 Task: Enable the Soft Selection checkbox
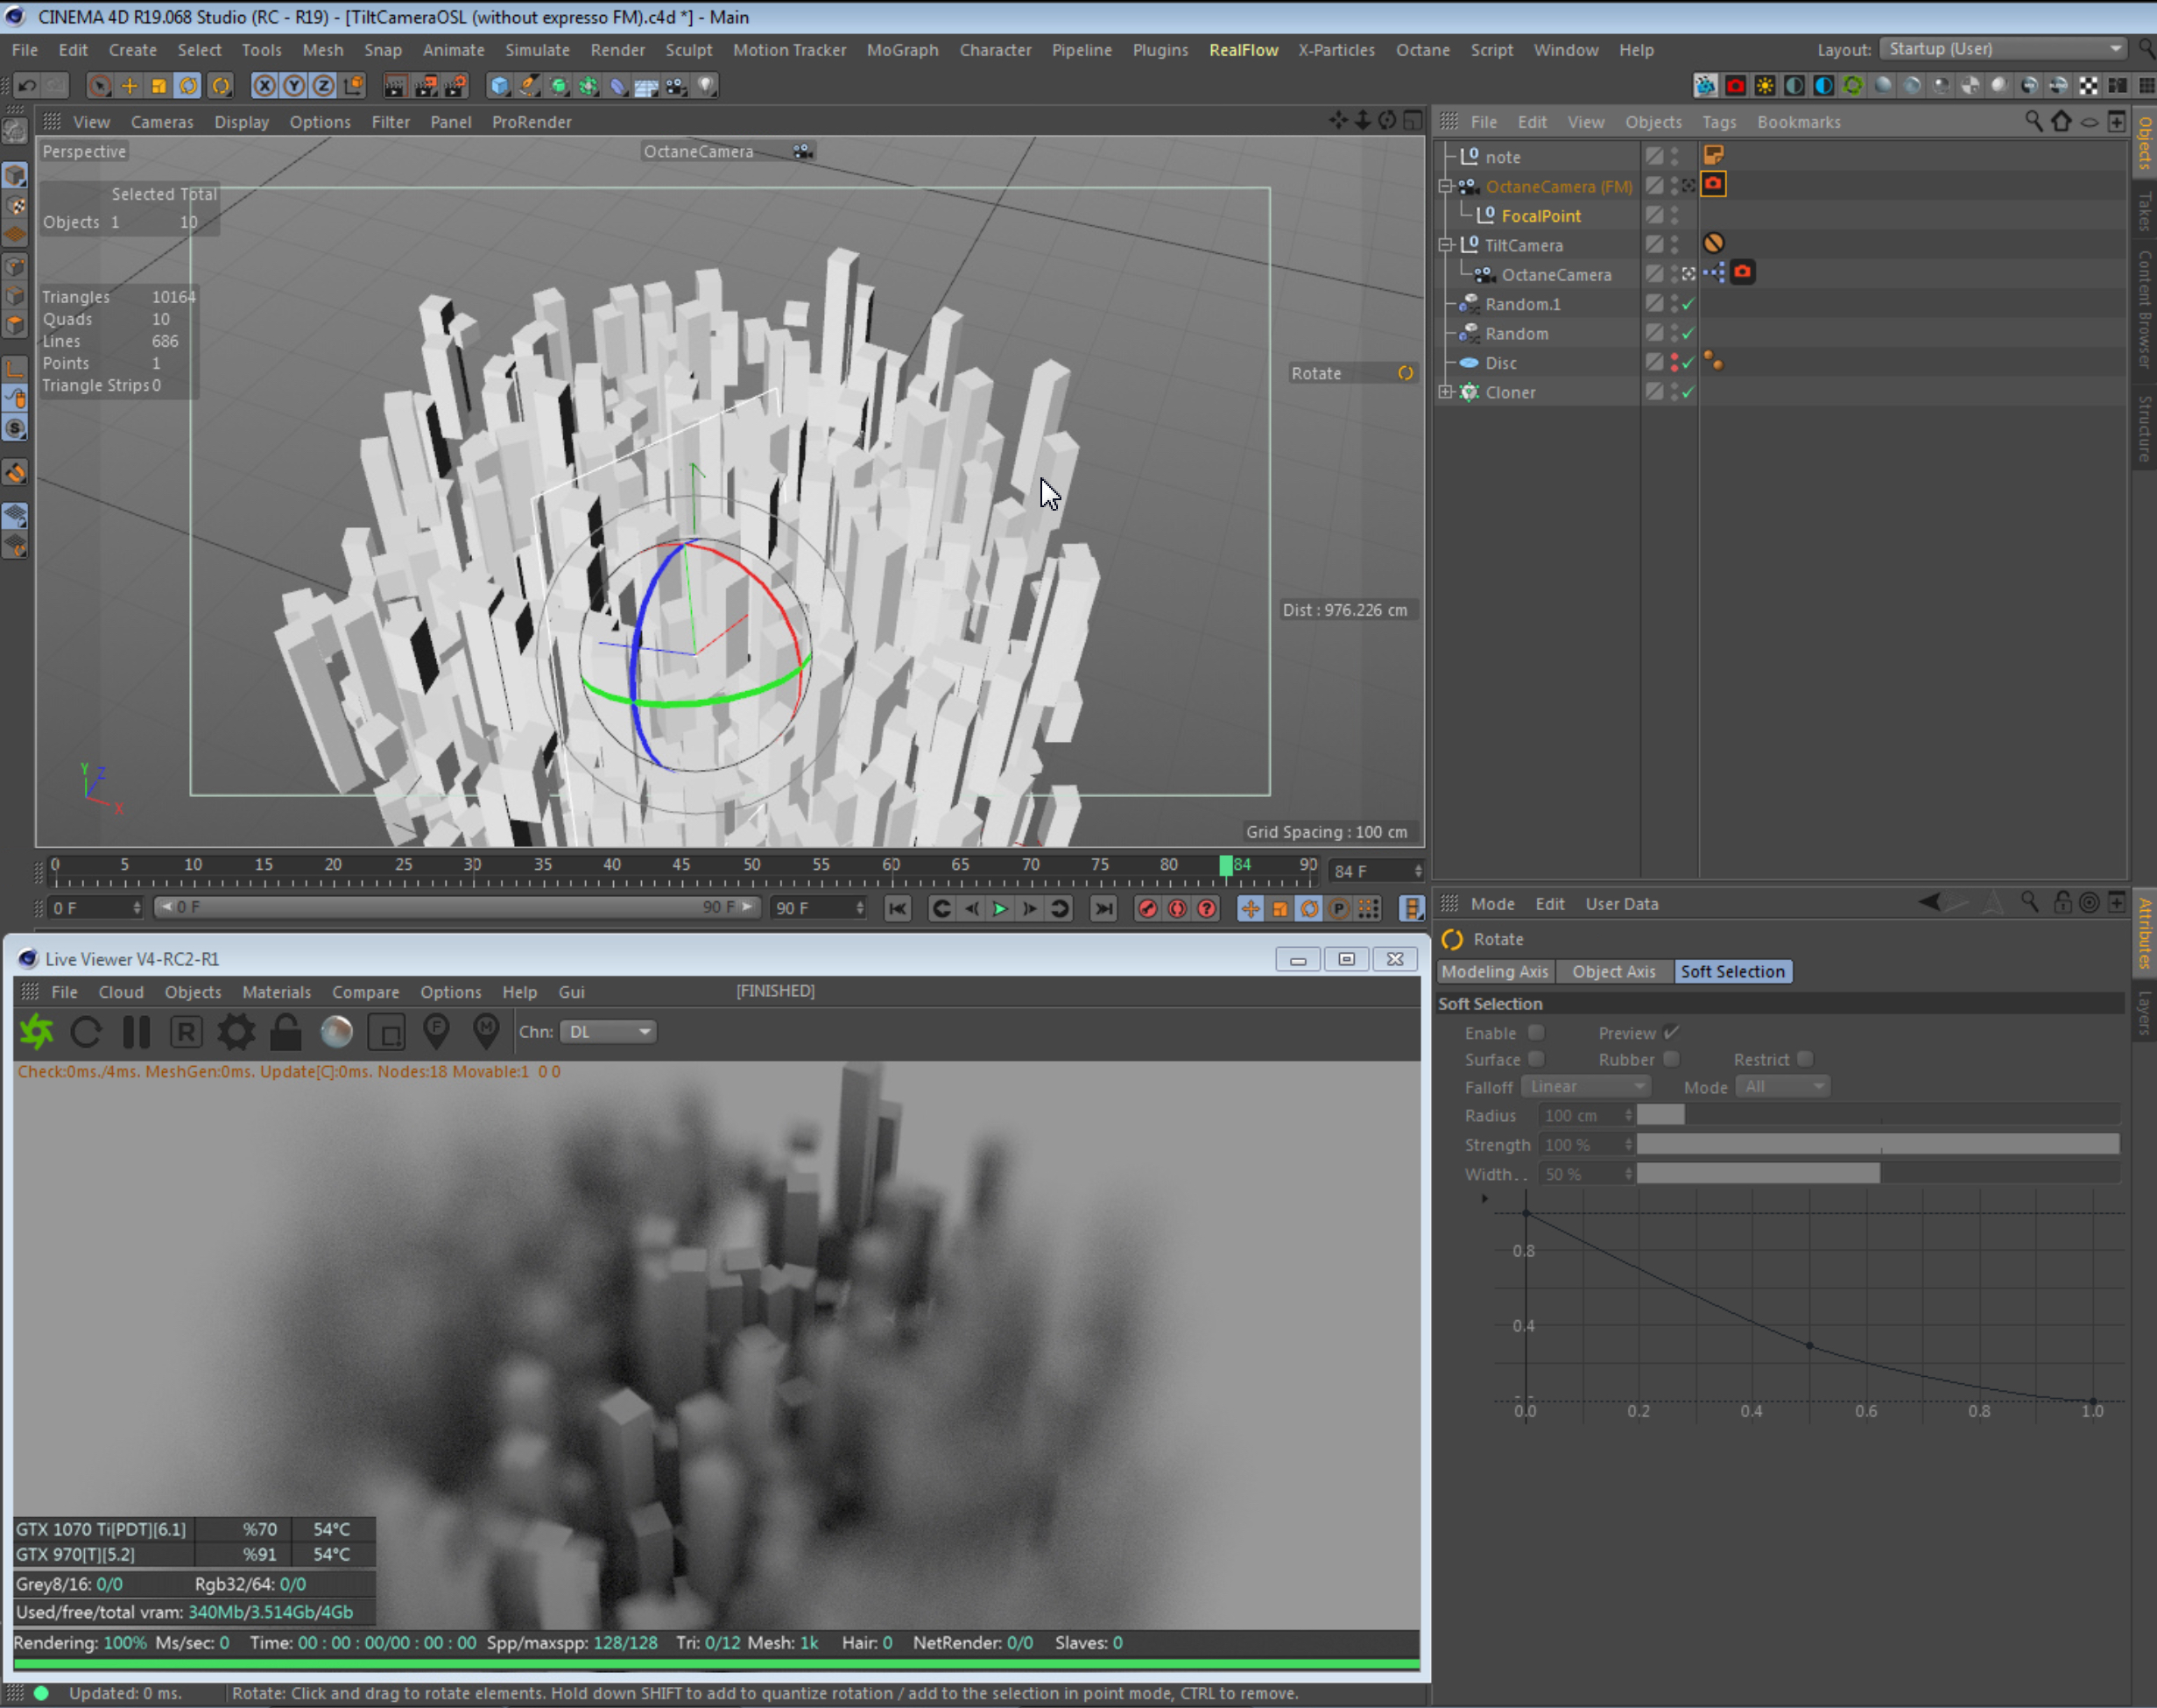point(1536,1032)
